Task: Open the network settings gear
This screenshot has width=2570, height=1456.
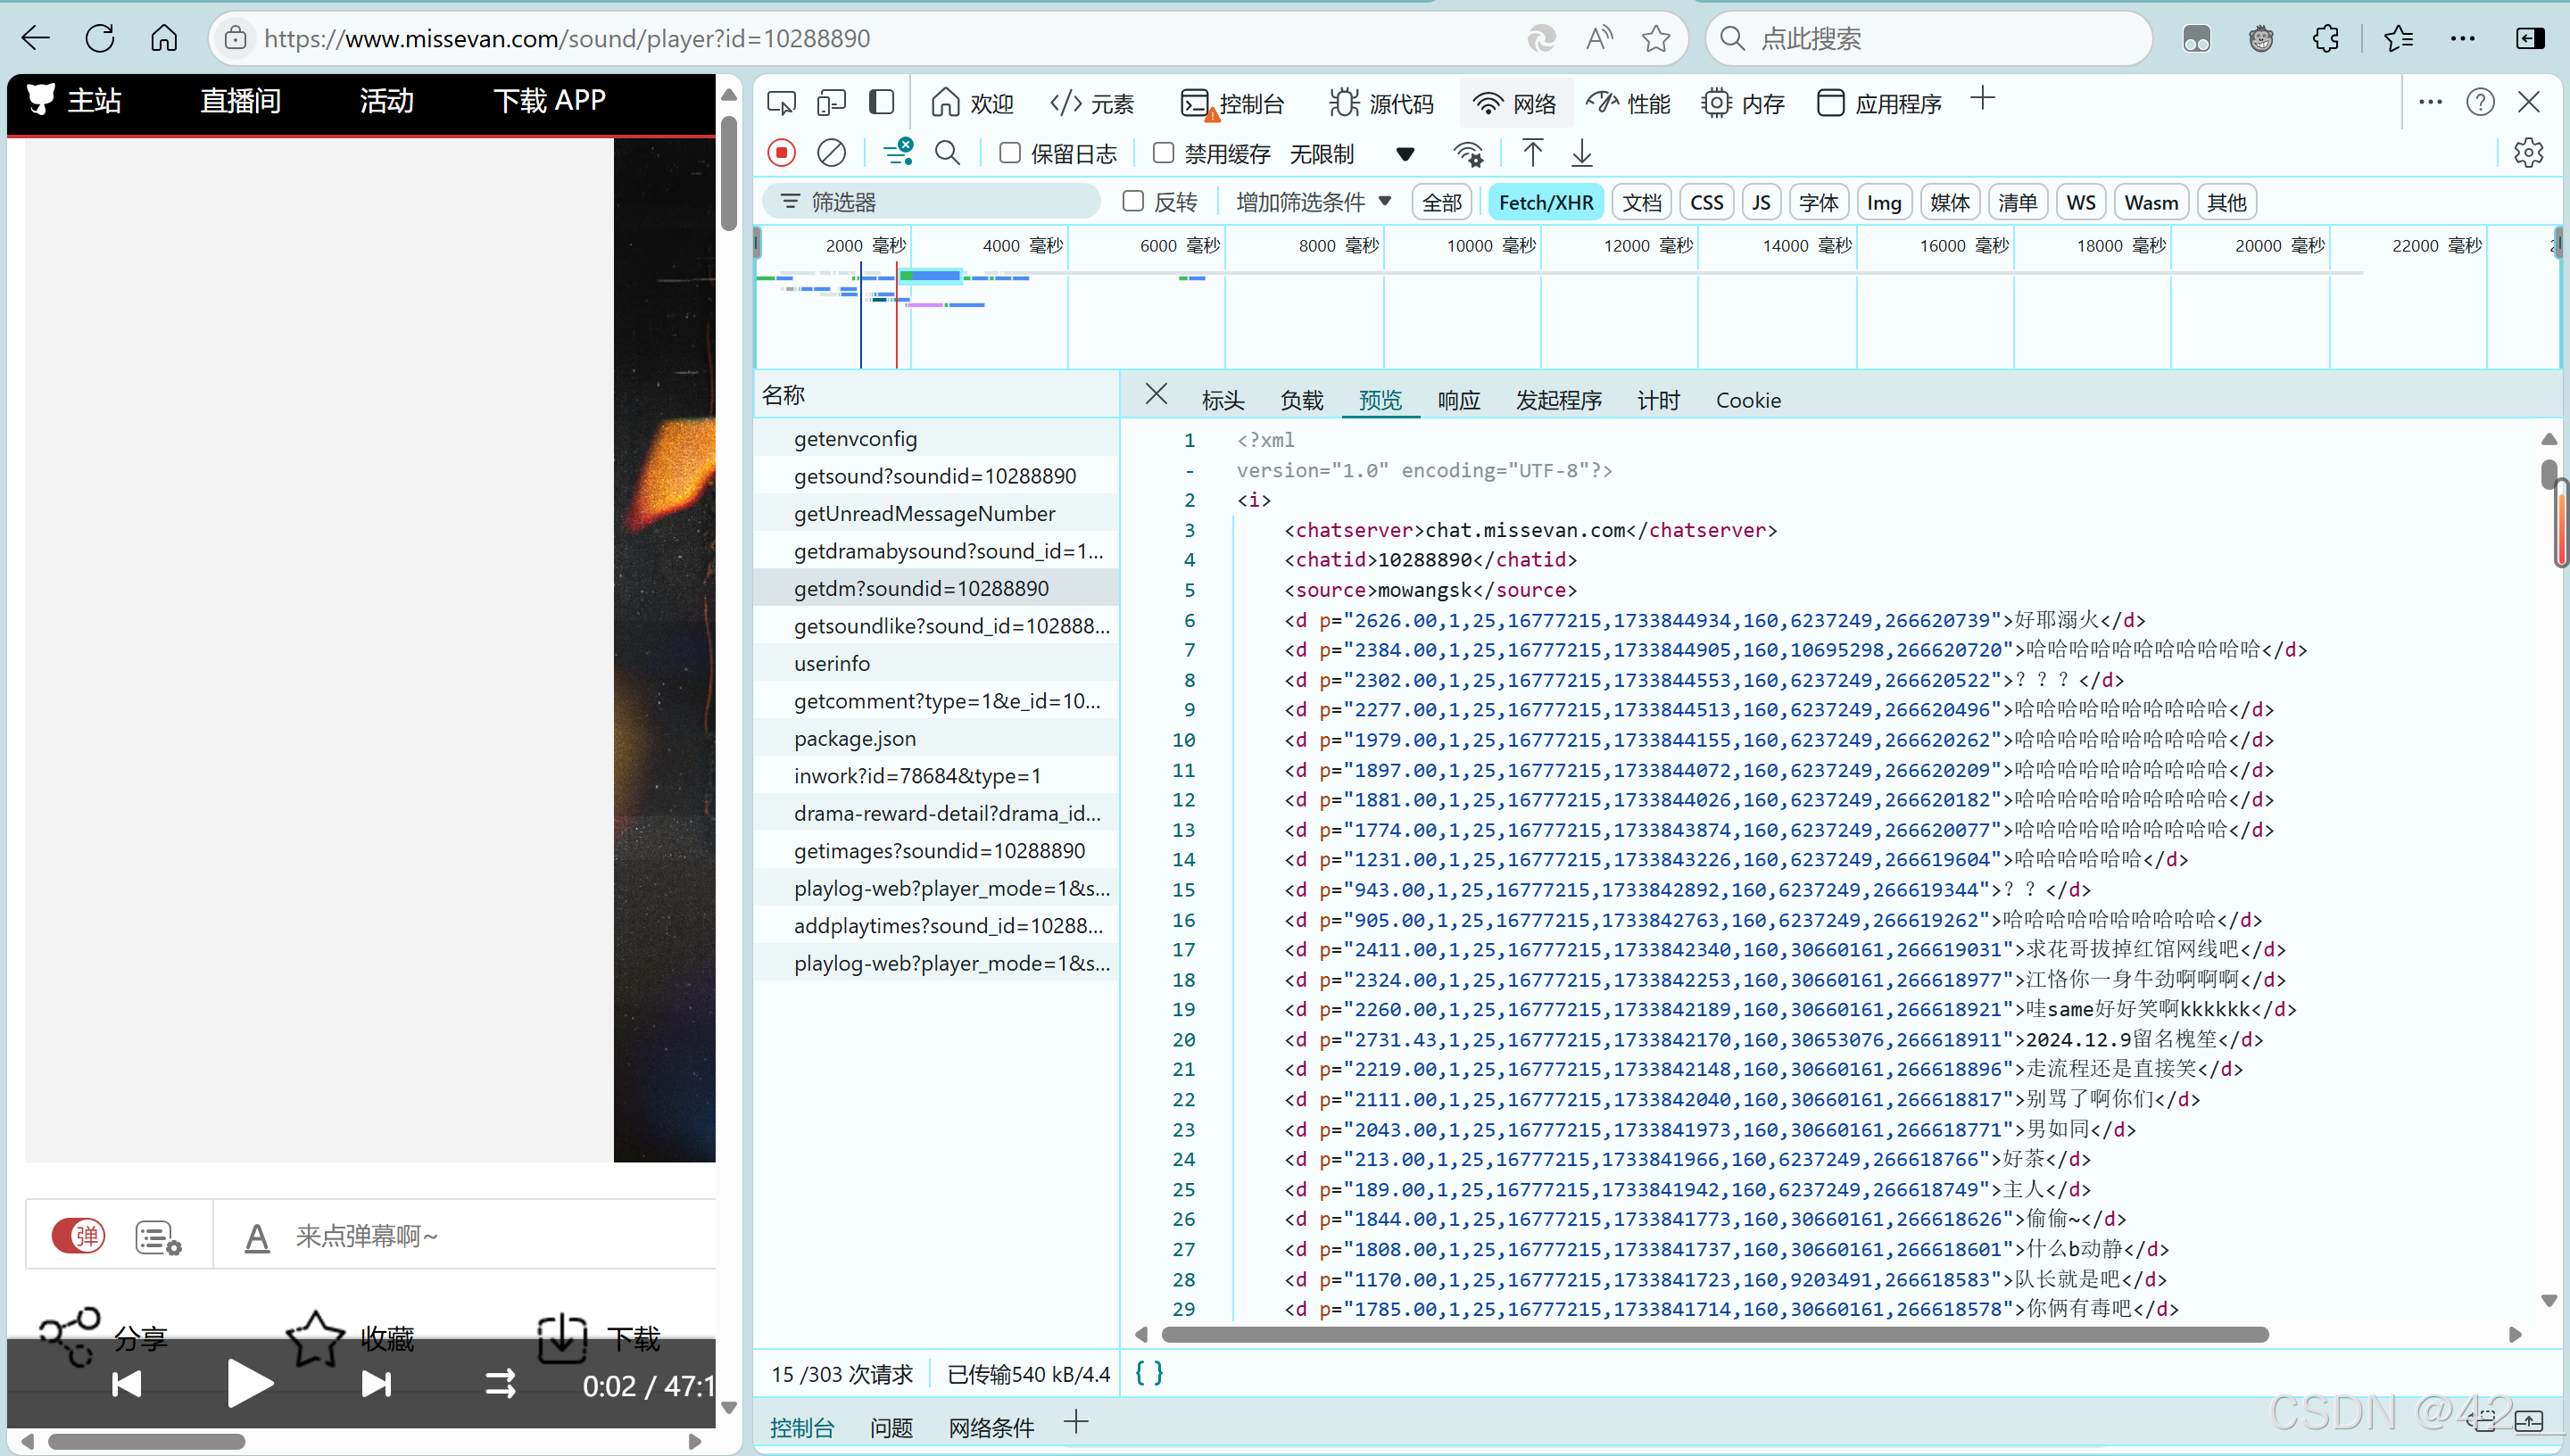Action: tap(2527, 153)
